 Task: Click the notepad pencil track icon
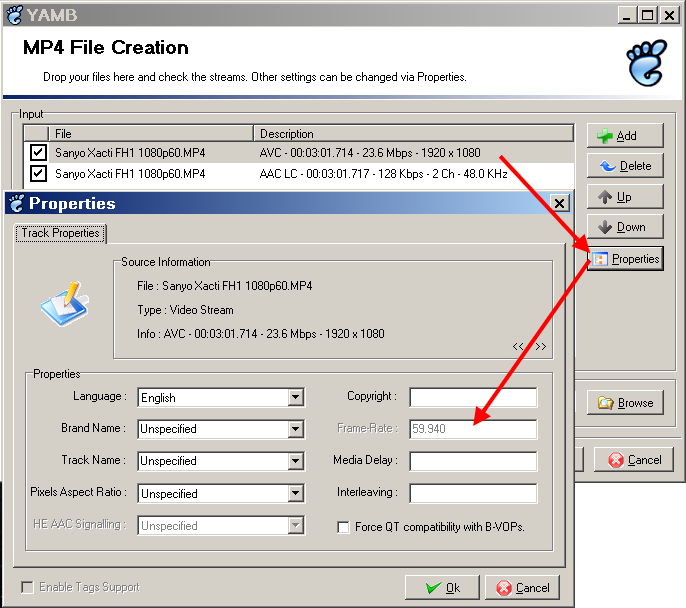click(x=65, y=304)
